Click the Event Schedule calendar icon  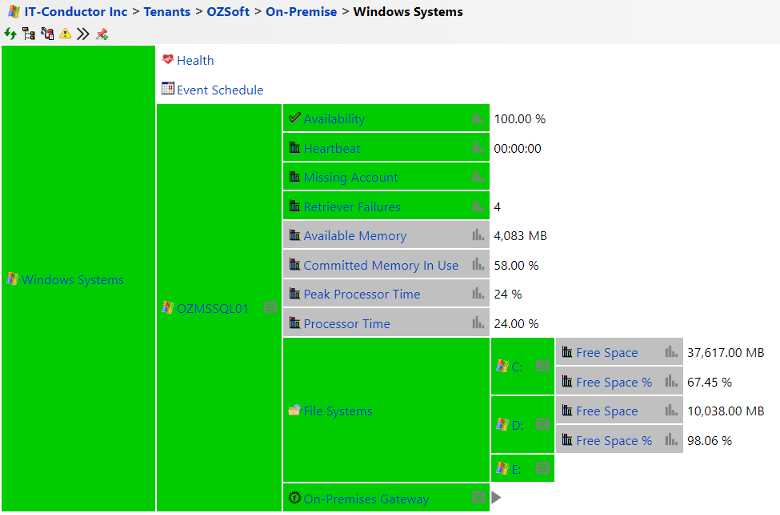pos(168,89)
